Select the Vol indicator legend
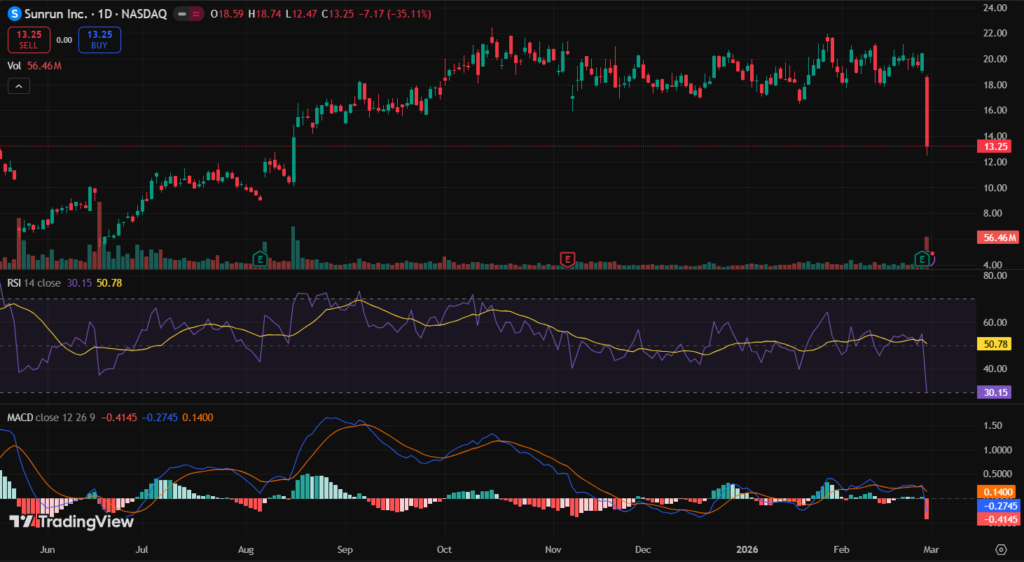The height and width of the screenshot is (562, 1024). 15,66
